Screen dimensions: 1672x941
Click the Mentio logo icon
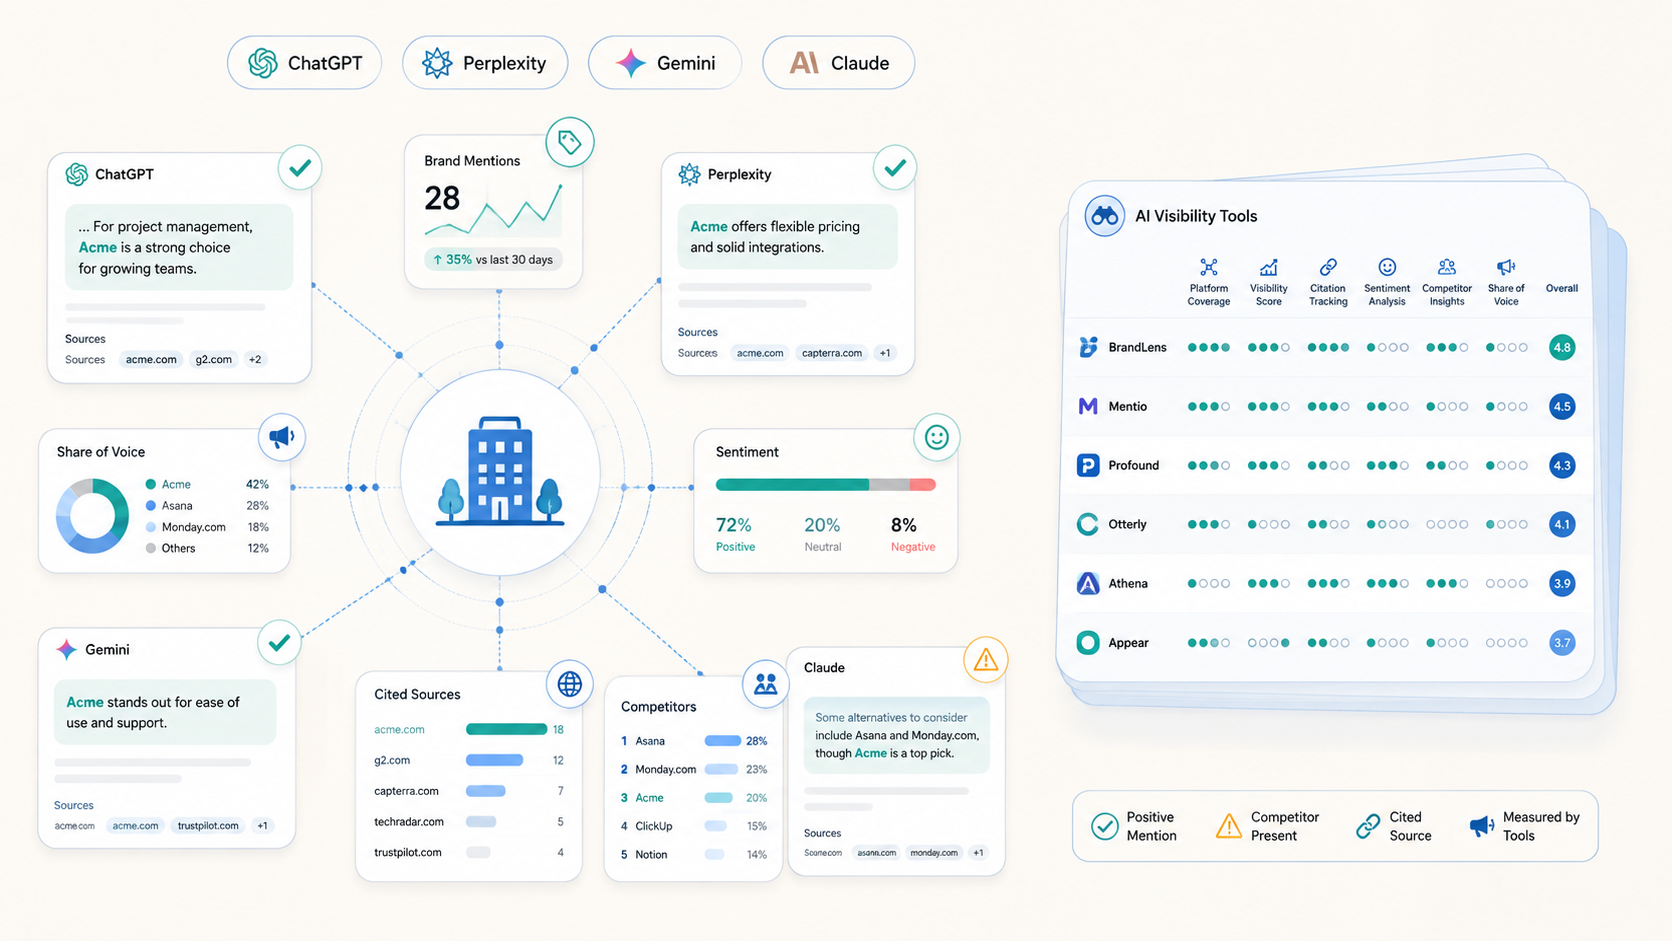1088,406
